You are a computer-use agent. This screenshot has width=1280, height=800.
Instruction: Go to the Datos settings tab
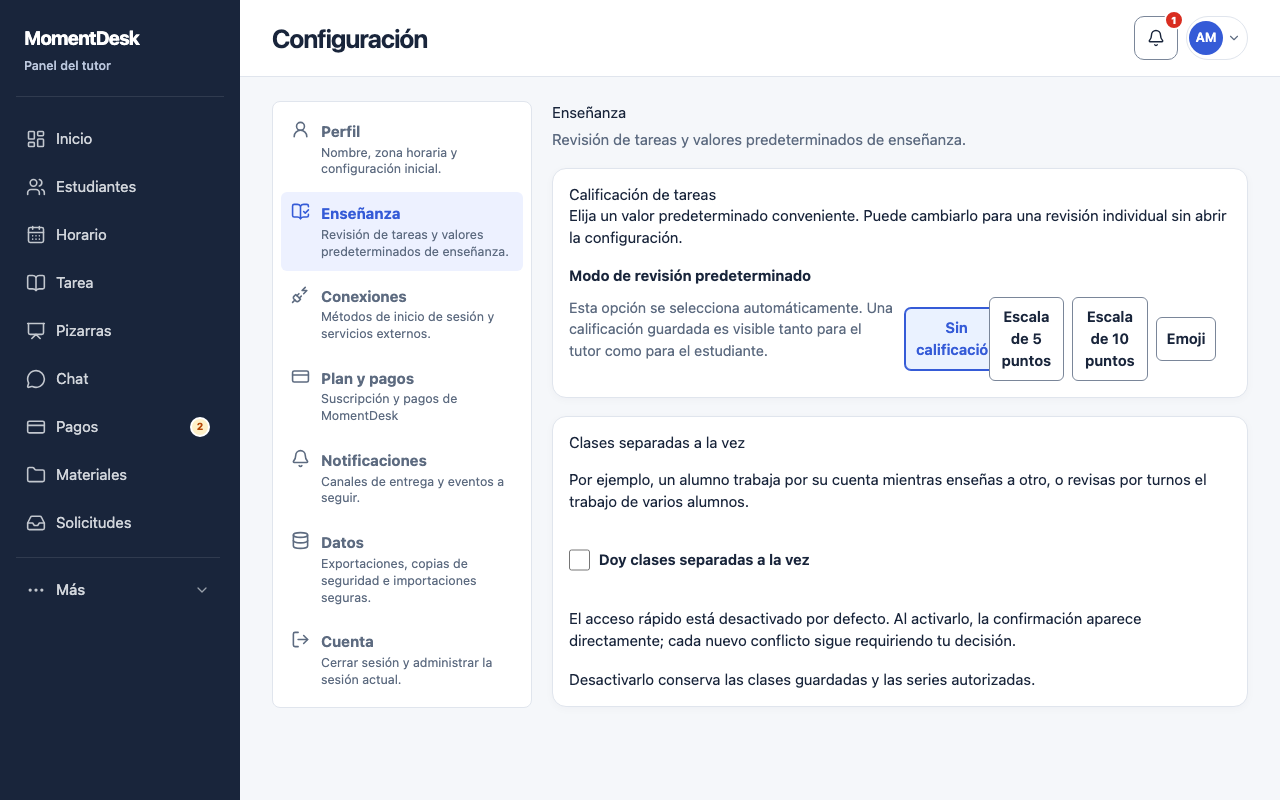[x=402, y=570]
